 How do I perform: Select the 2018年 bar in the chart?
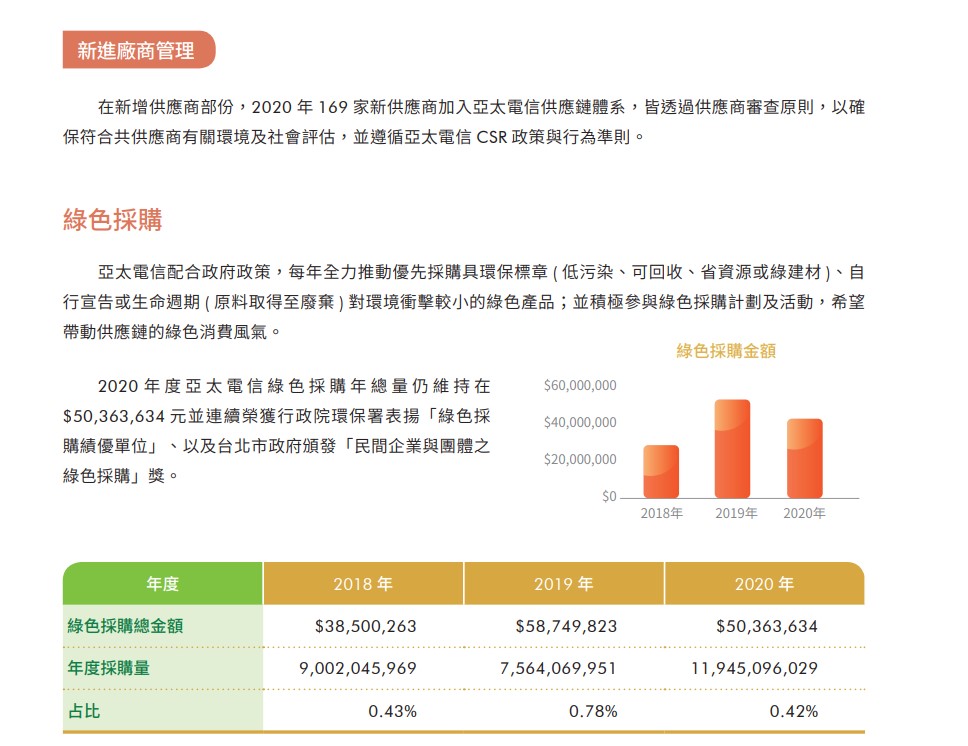[x=661, y=471]
